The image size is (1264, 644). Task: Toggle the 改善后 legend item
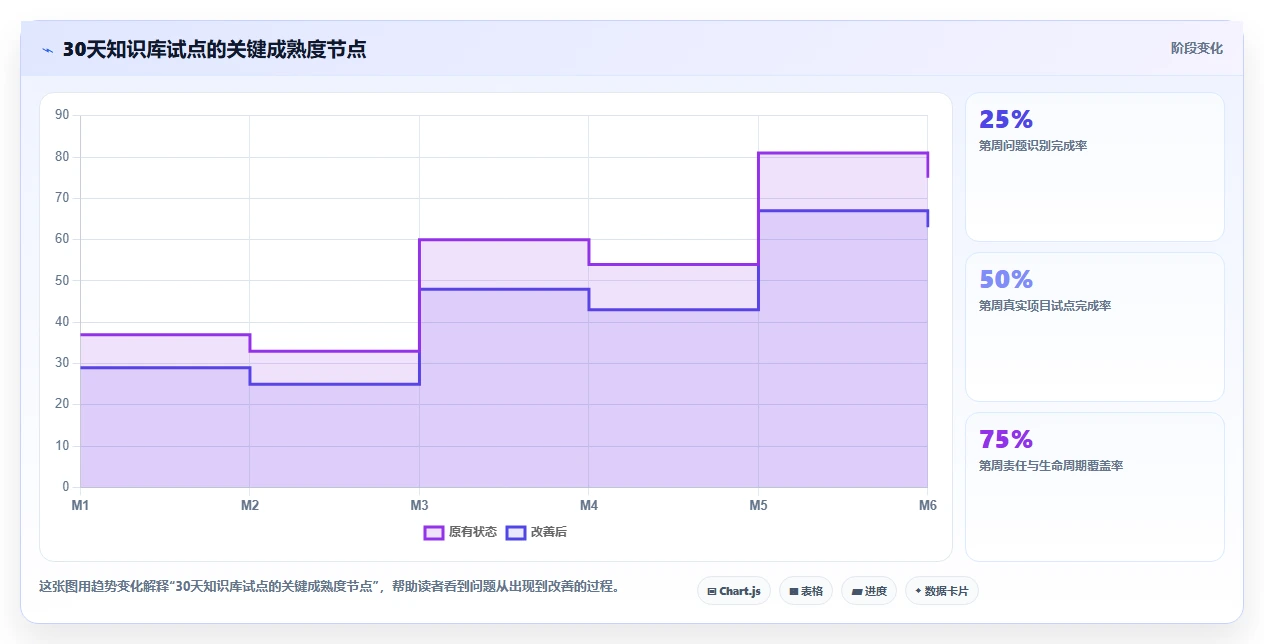537,532
